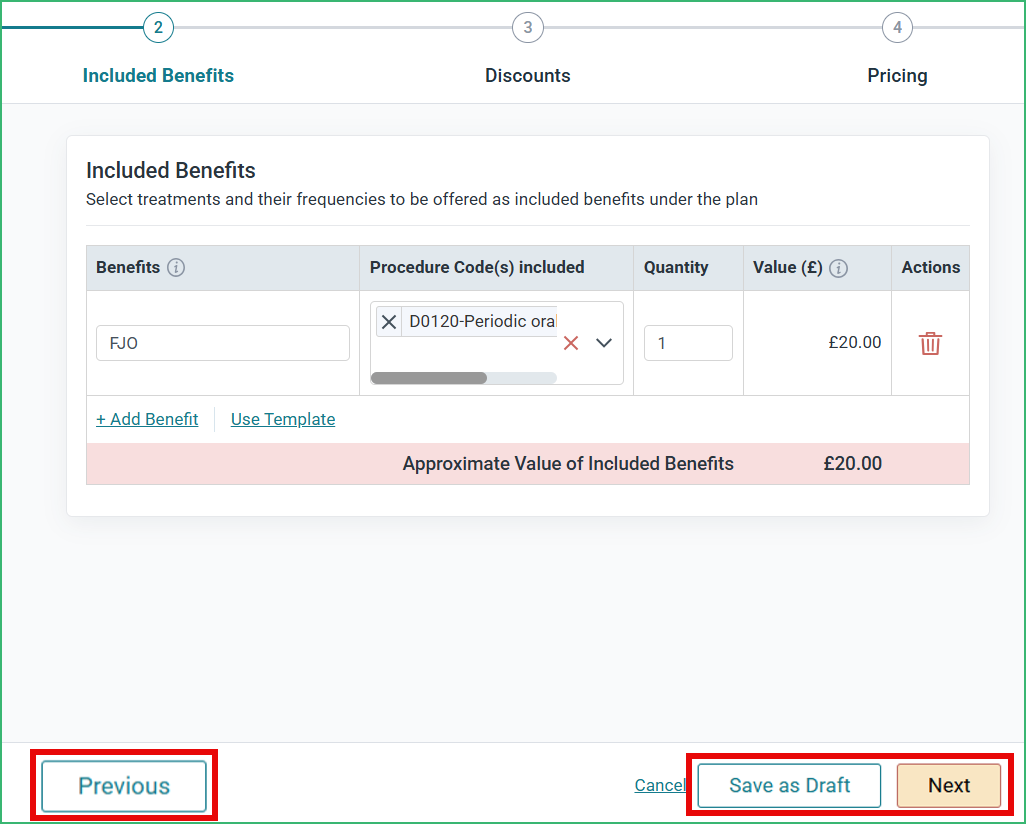Click the Approximate Value of Included Benefits label
Screen dimensions: 1026x824
pyautogui.click(x=568, y=463)
